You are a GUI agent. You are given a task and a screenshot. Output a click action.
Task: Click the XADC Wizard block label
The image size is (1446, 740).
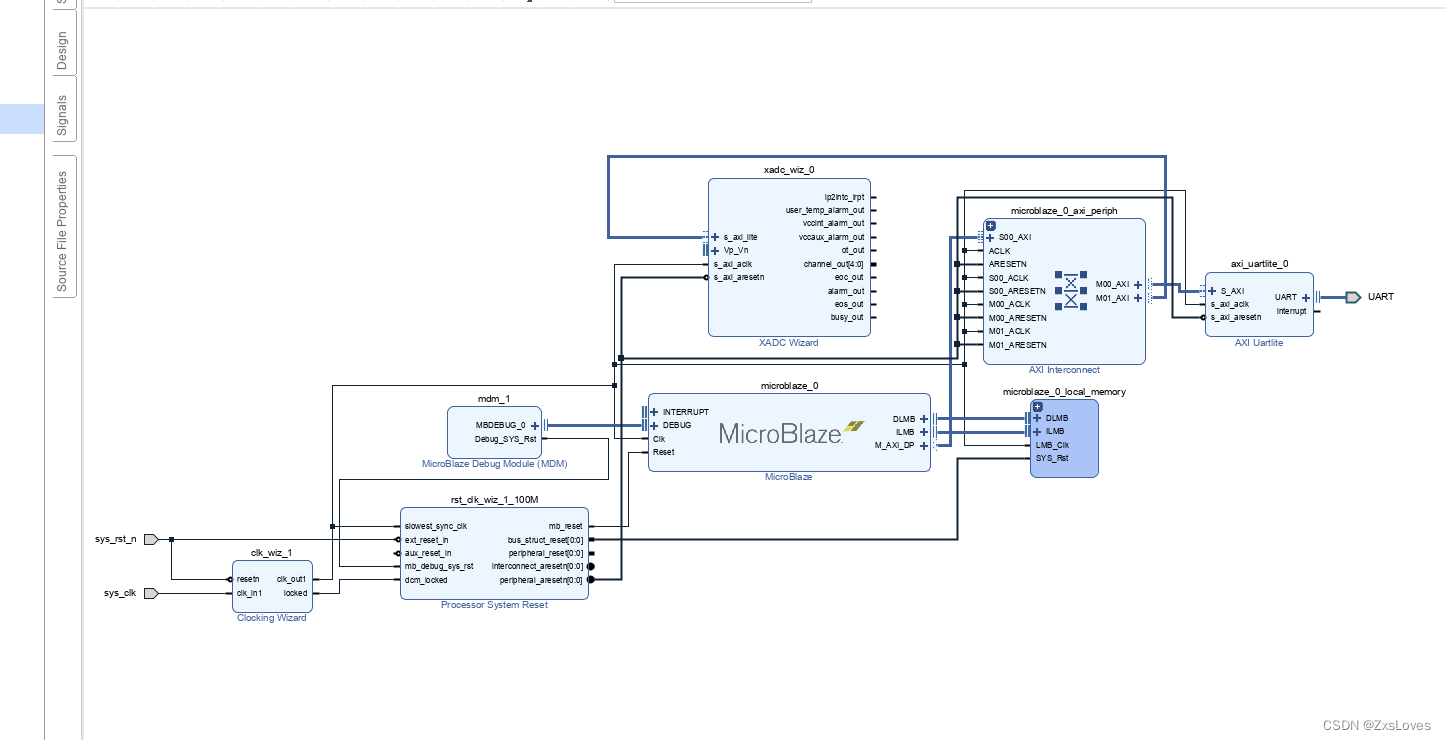pos(789,343)
